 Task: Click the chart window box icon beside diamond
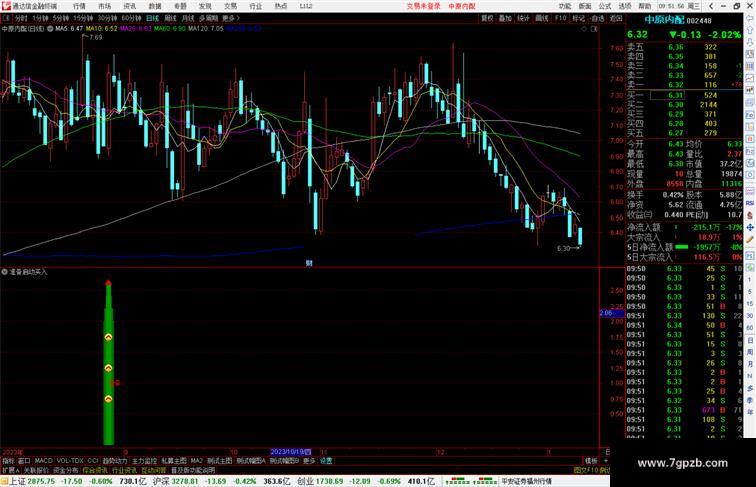tap(594, 29)
